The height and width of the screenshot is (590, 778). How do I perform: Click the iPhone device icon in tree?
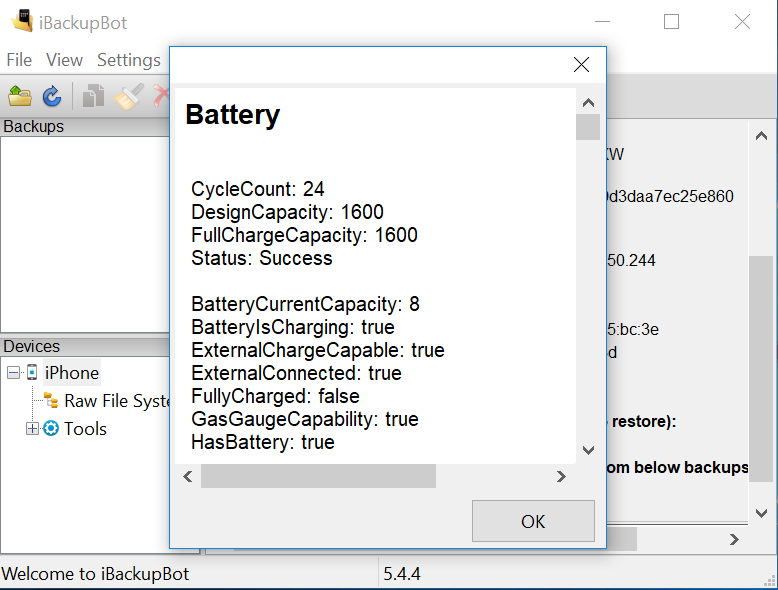click(32, 372)
